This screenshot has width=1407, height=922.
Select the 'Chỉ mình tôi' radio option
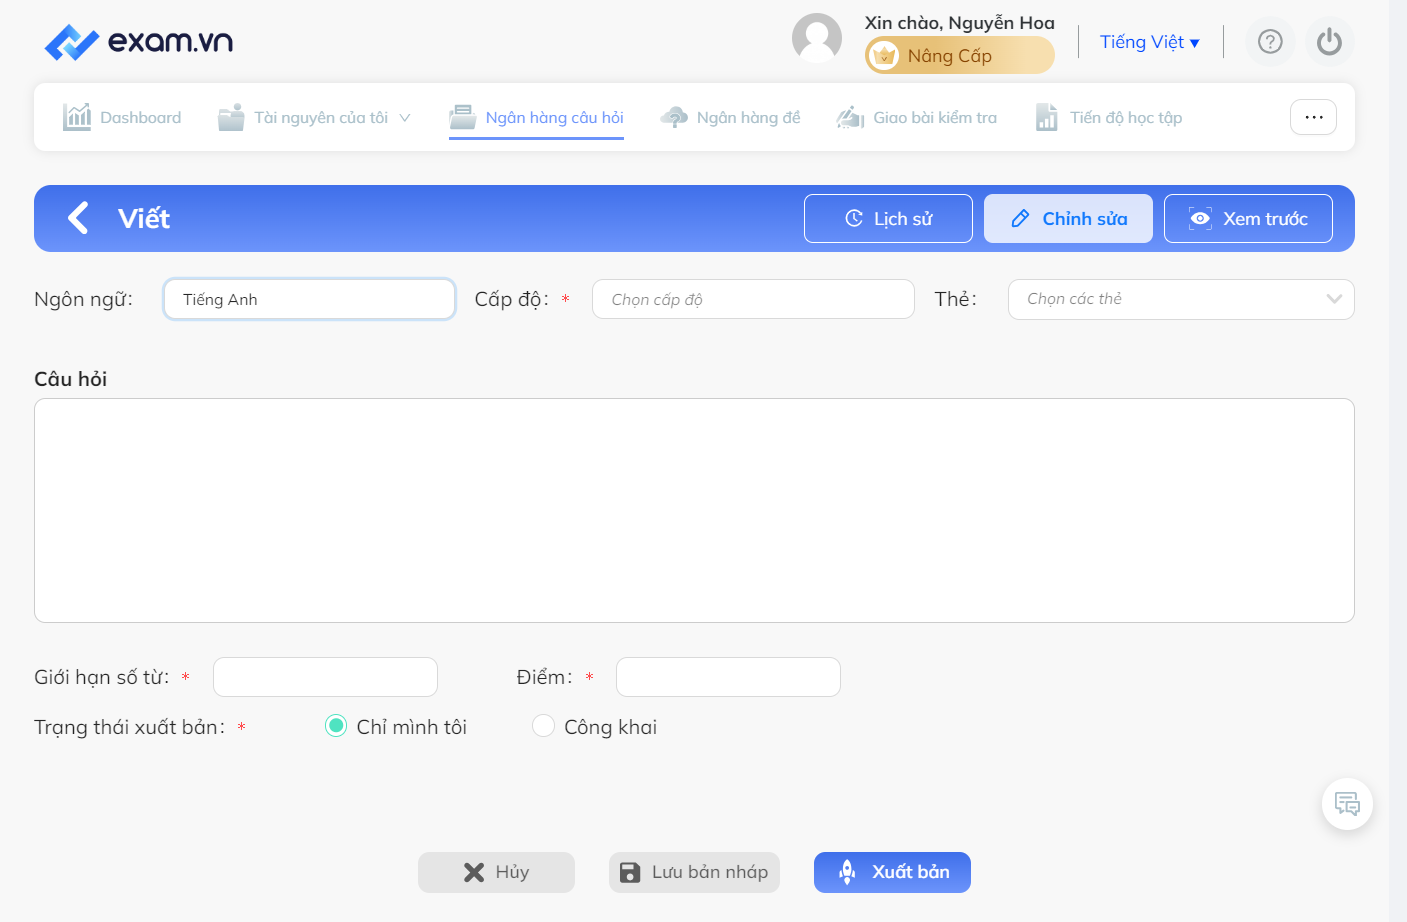tap(336, 726)
